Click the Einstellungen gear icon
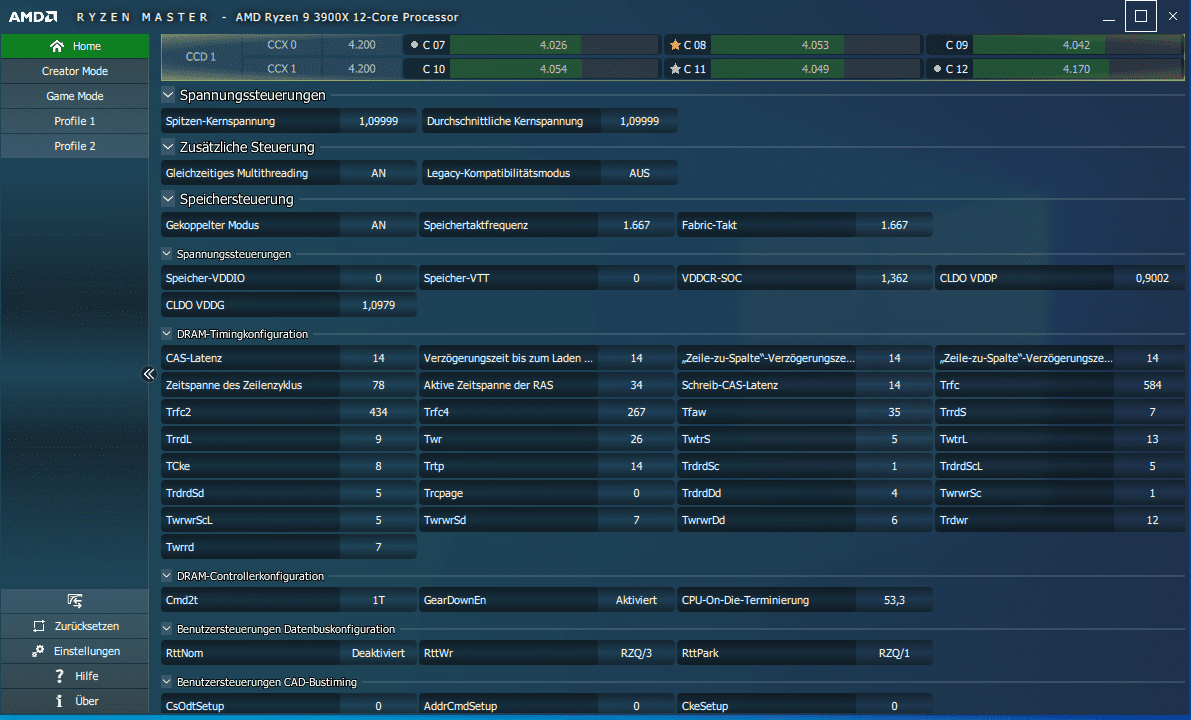Image resolution: width=1191 pixels, height=720 pixels. (38, 651)
